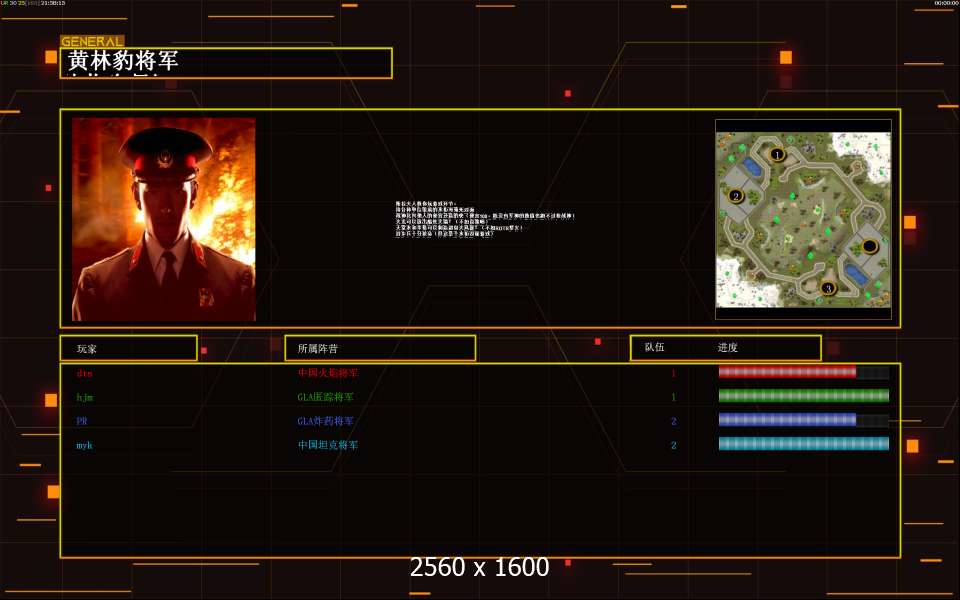Click the 进度 column header
Screen dimensions: 960x600
click(x=727, y=348)
